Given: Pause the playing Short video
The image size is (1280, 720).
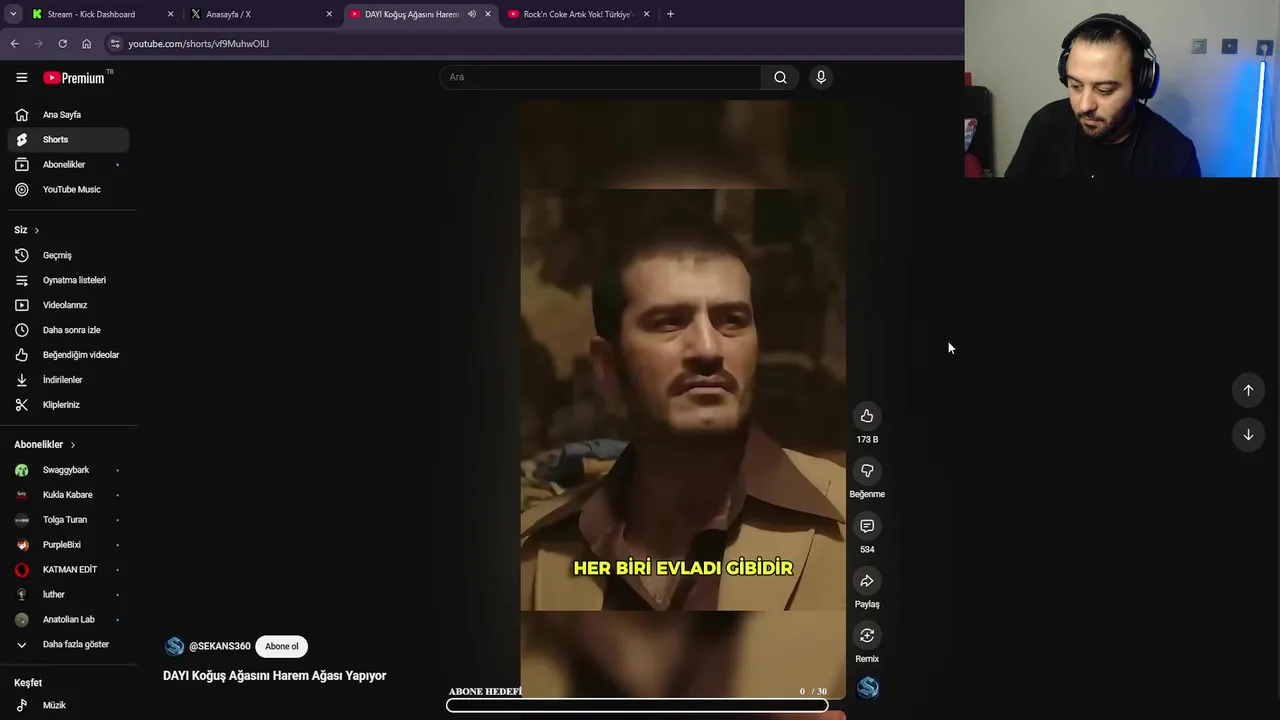Looking at the screenshot, I should point(683,400).
